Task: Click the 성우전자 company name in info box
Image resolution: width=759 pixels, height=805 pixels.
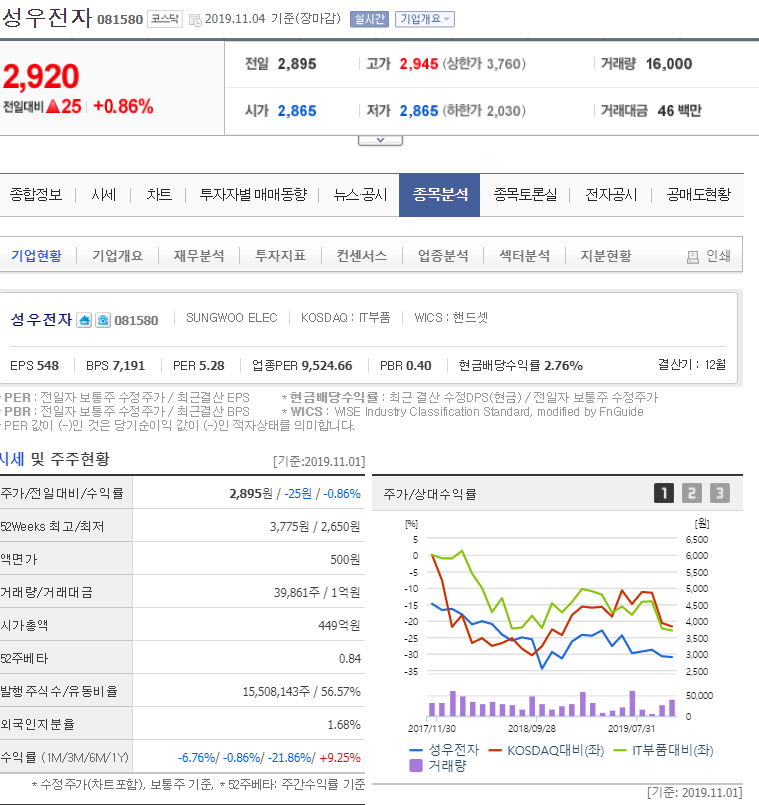Action: click(x=41, y=319)
